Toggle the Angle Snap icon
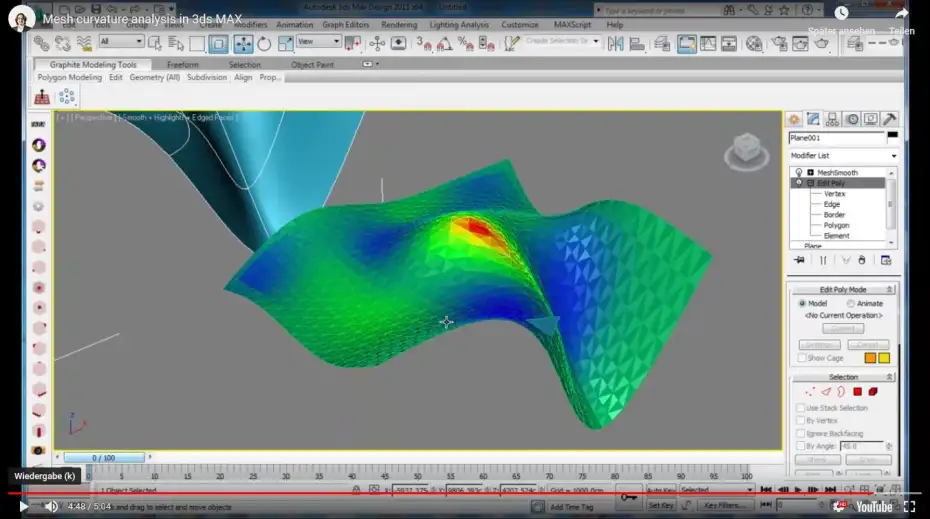 point(444,44)
